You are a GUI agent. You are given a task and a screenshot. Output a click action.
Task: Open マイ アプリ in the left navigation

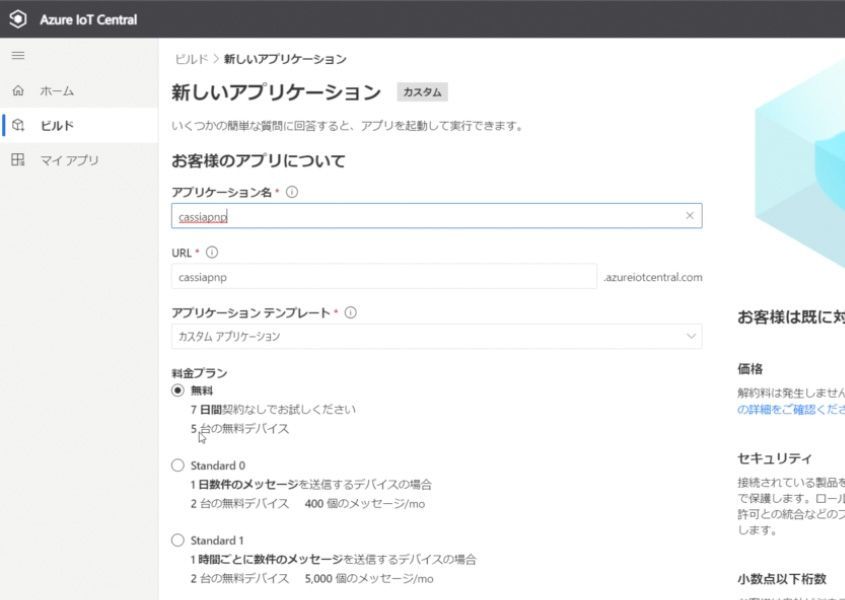pyautogui.click(x=69, y=160)
